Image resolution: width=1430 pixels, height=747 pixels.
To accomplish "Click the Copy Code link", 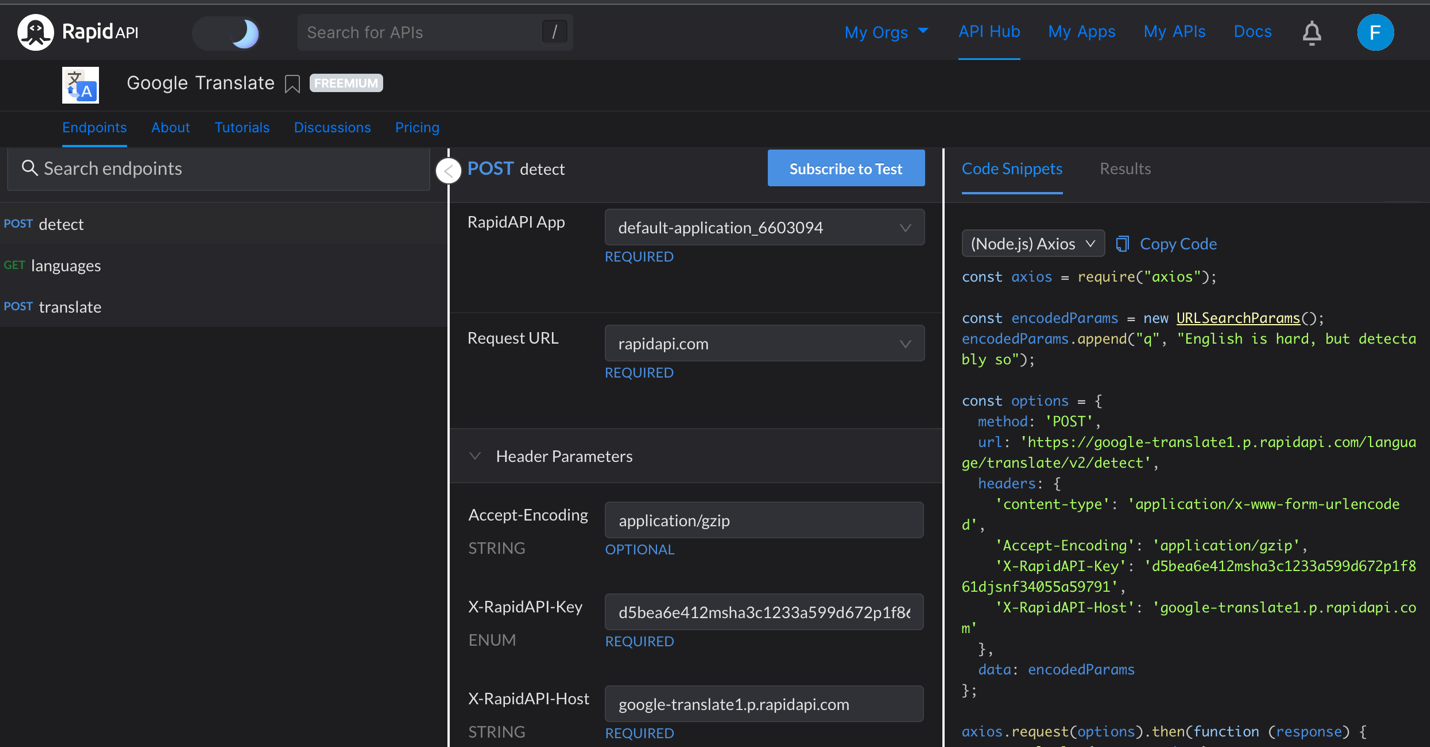I will [1178, 244].
